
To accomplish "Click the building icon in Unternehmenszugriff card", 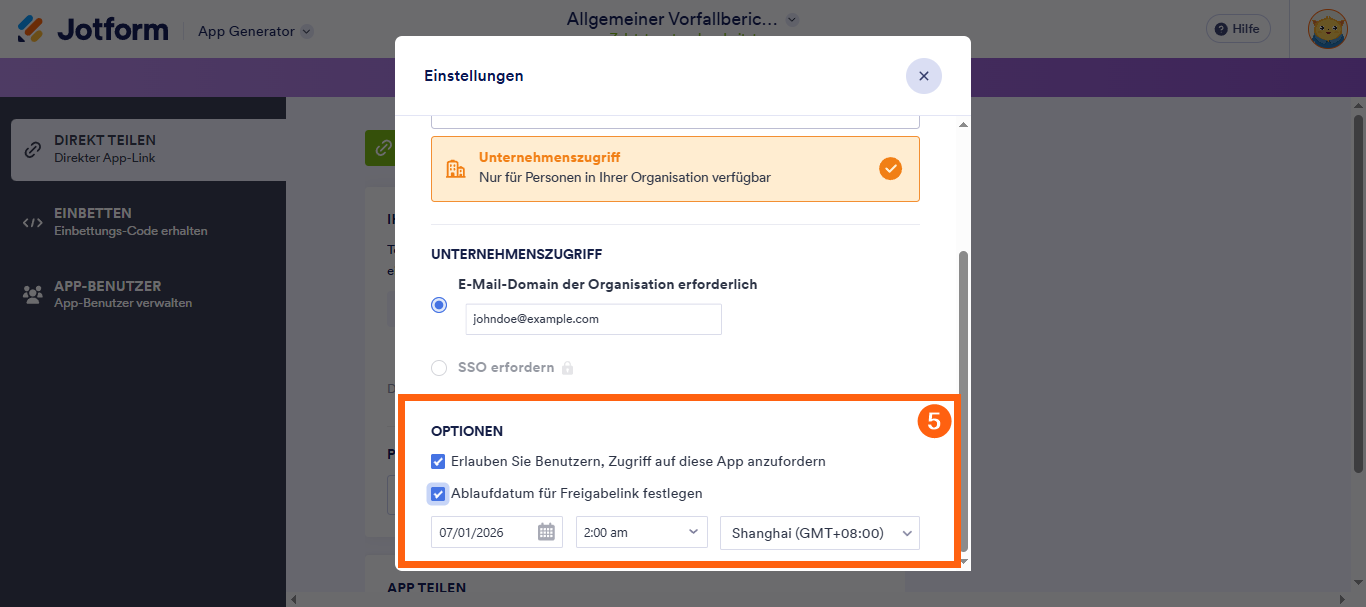I will click(456, 169).
